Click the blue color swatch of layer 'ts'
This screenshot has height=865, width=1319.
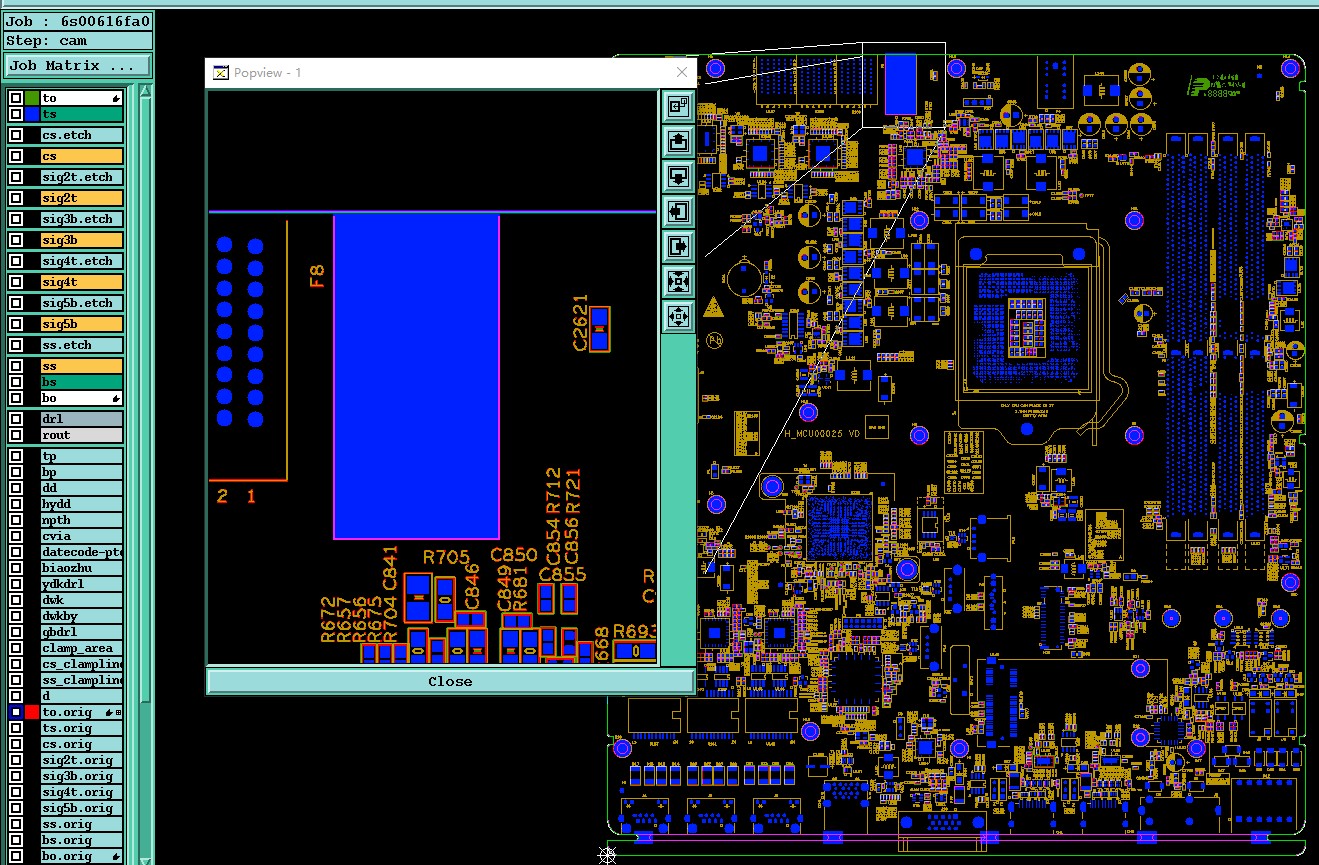pos(32,114)
